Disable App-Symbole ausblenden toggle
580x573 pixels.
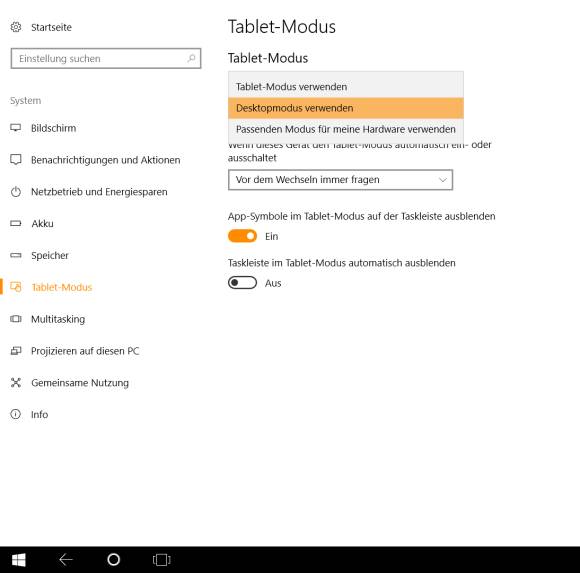(x=242, y=236)
